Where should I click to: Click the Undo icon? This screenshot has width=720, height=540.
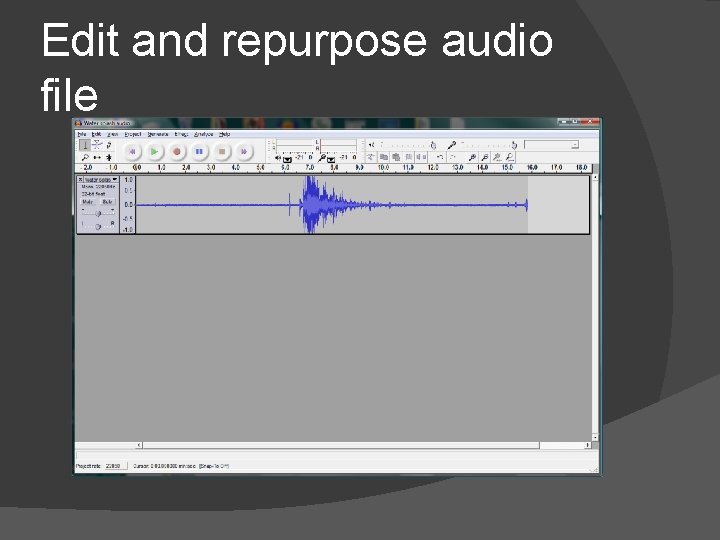click(x=440, y=157)
